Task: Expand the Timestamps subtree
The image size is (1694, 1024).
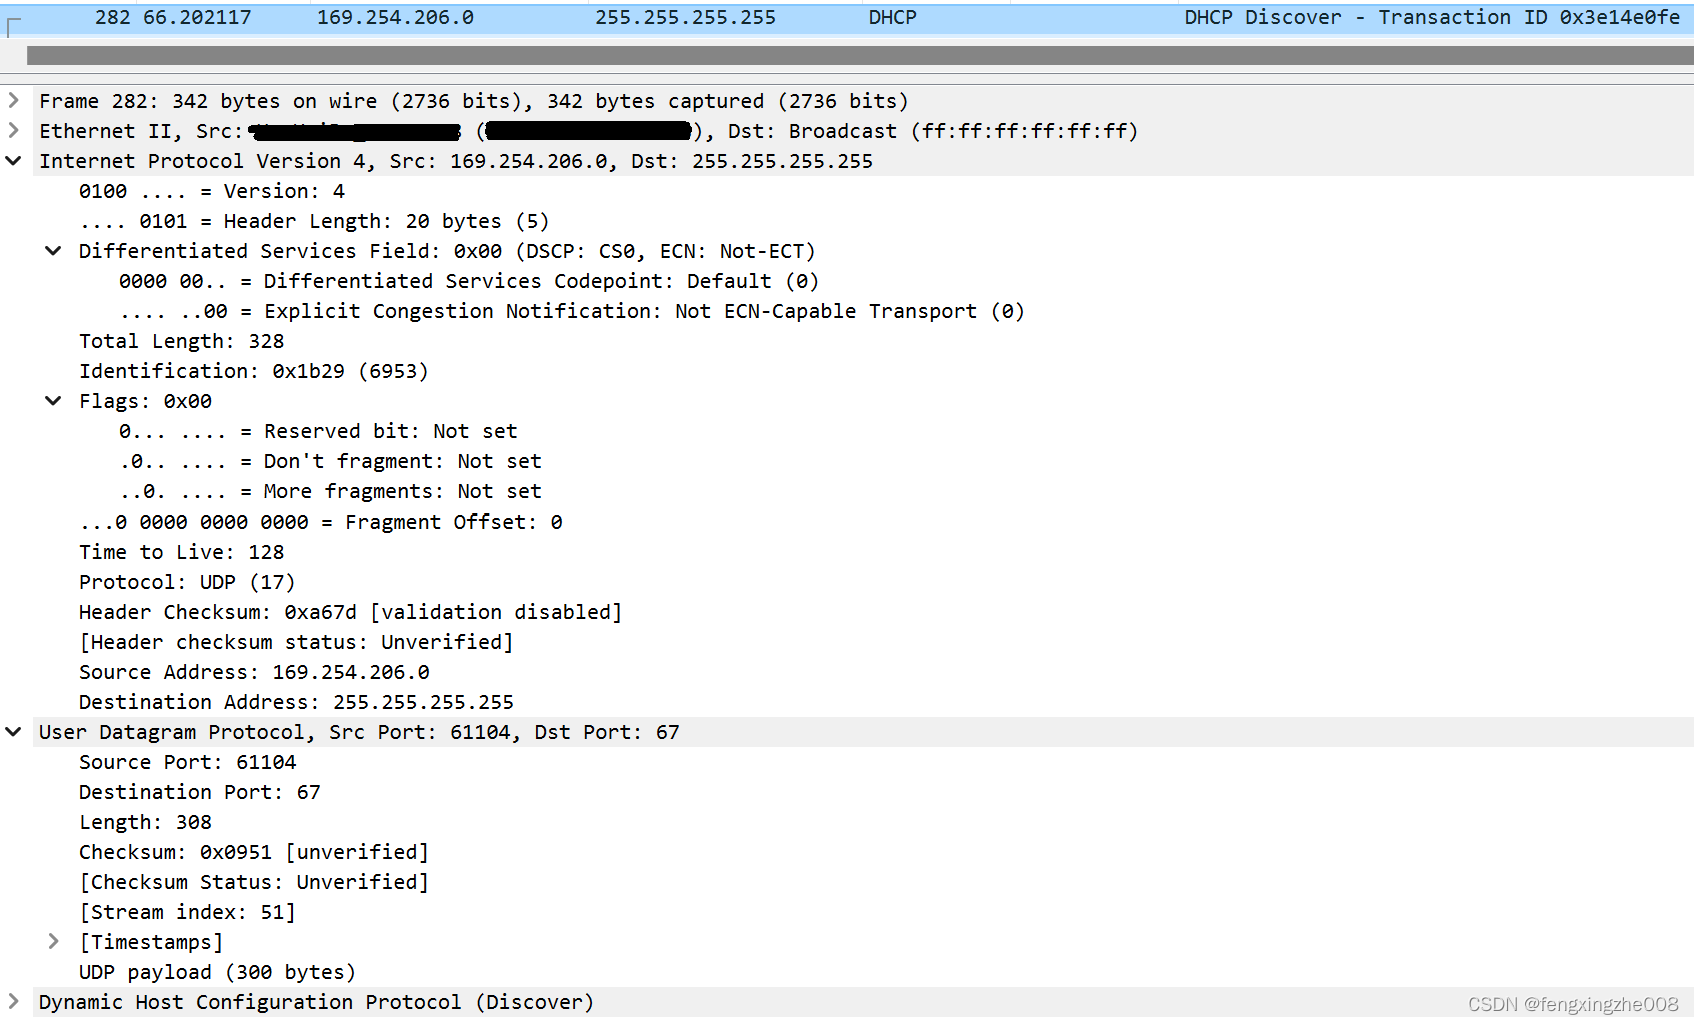Action: (53, 941)
